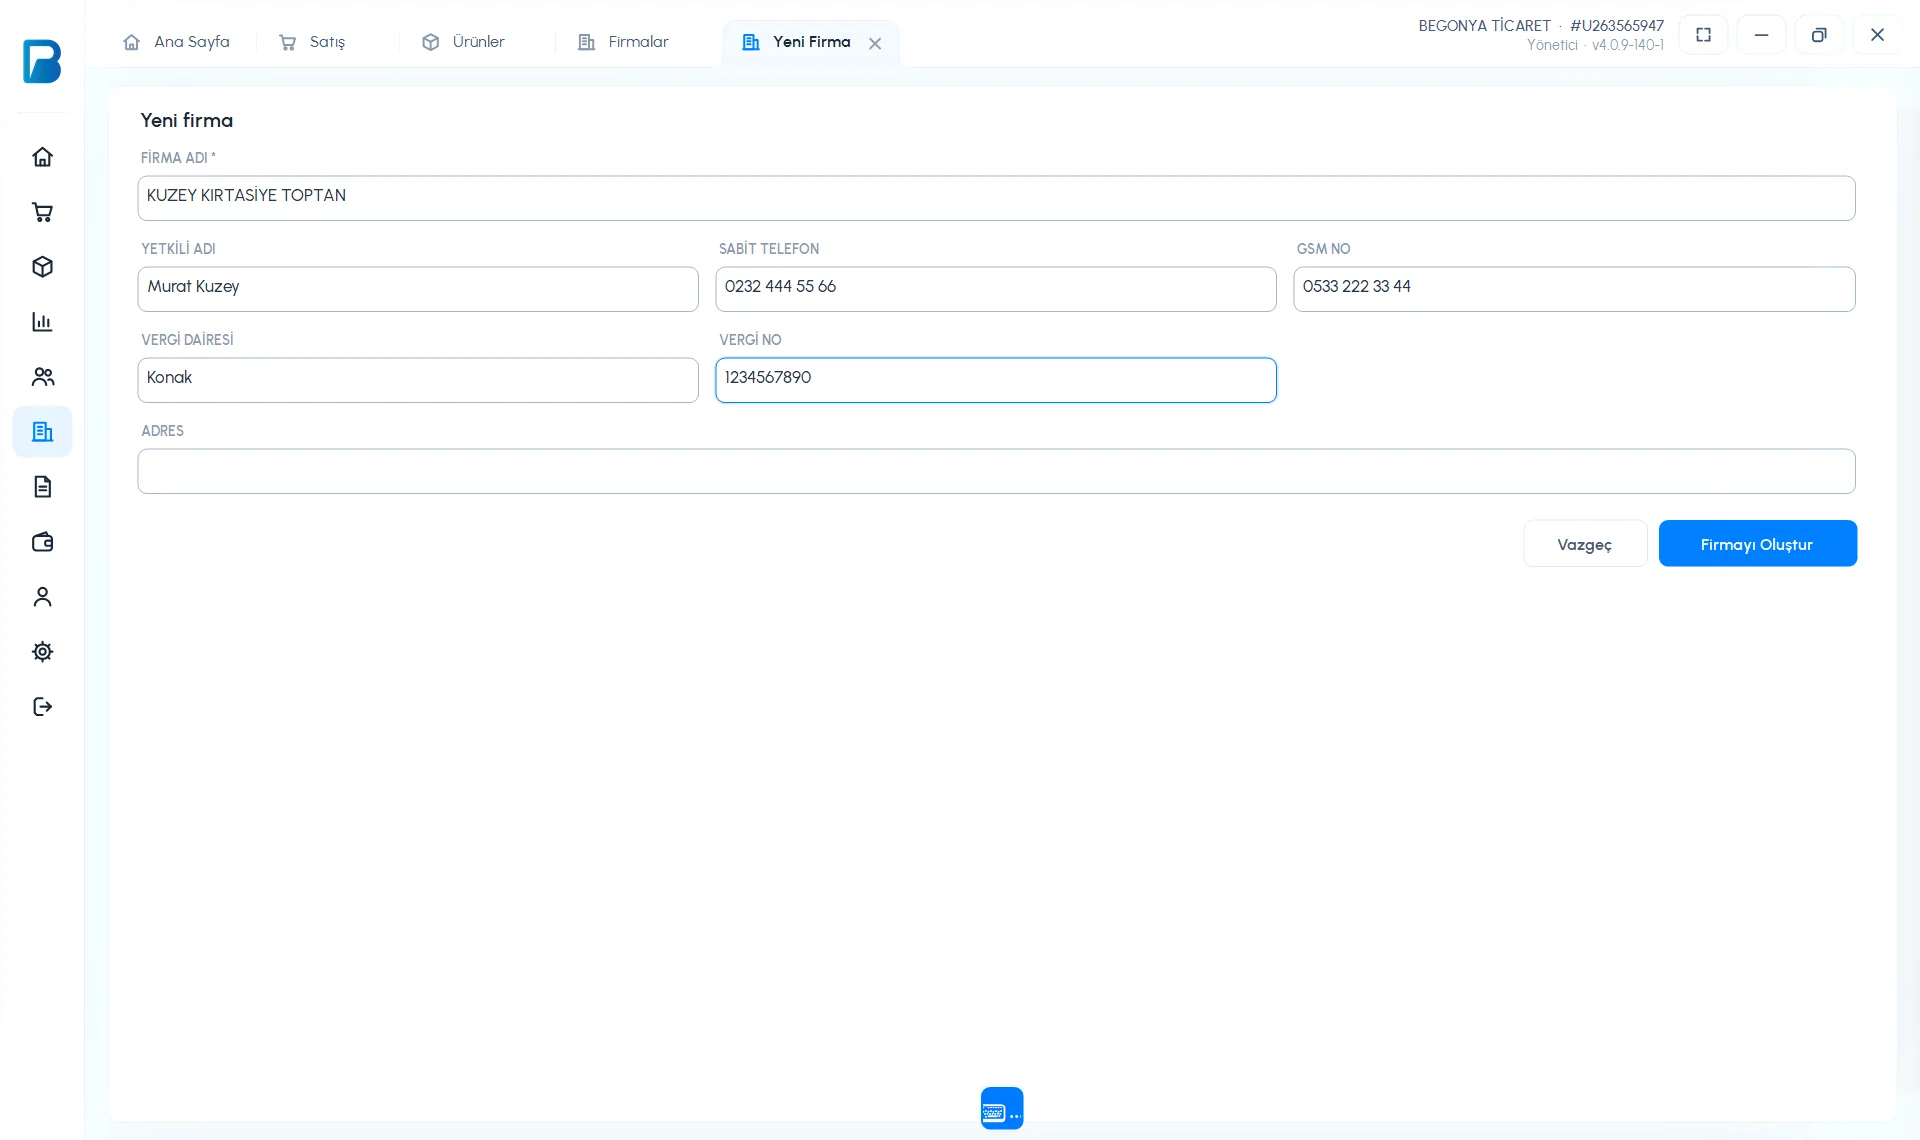Focus the Firma Adı input field

pyautogui.click(x=996, y=198)
